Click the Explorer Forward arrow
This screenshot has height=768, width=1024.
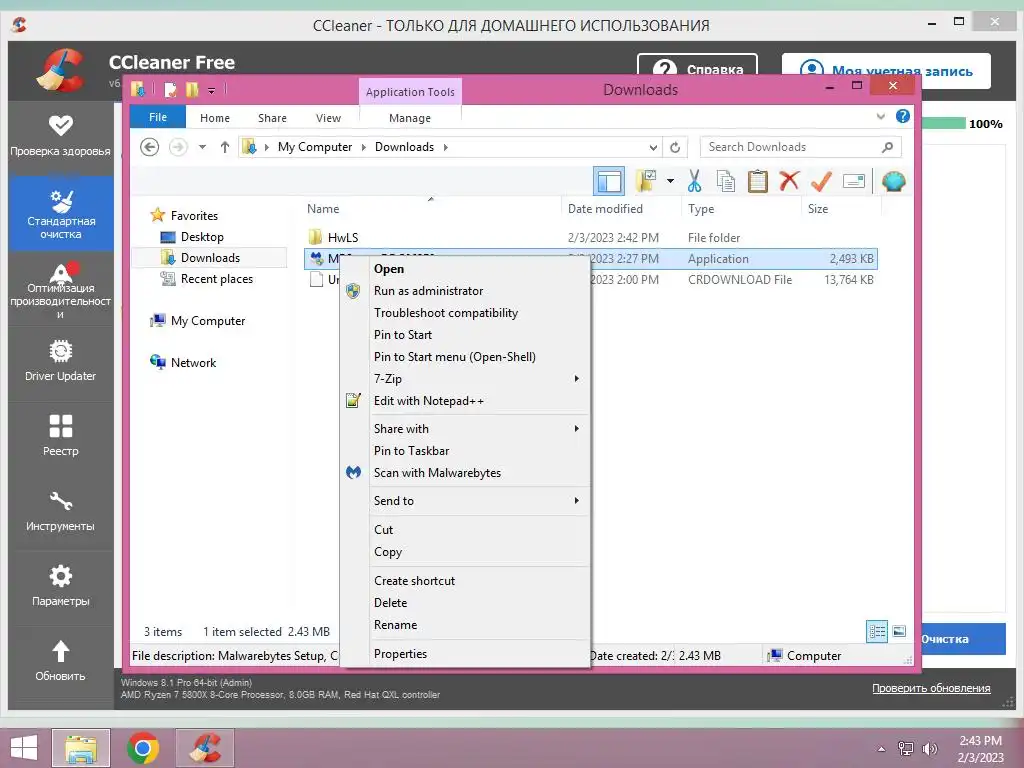[x=178, y=147]
